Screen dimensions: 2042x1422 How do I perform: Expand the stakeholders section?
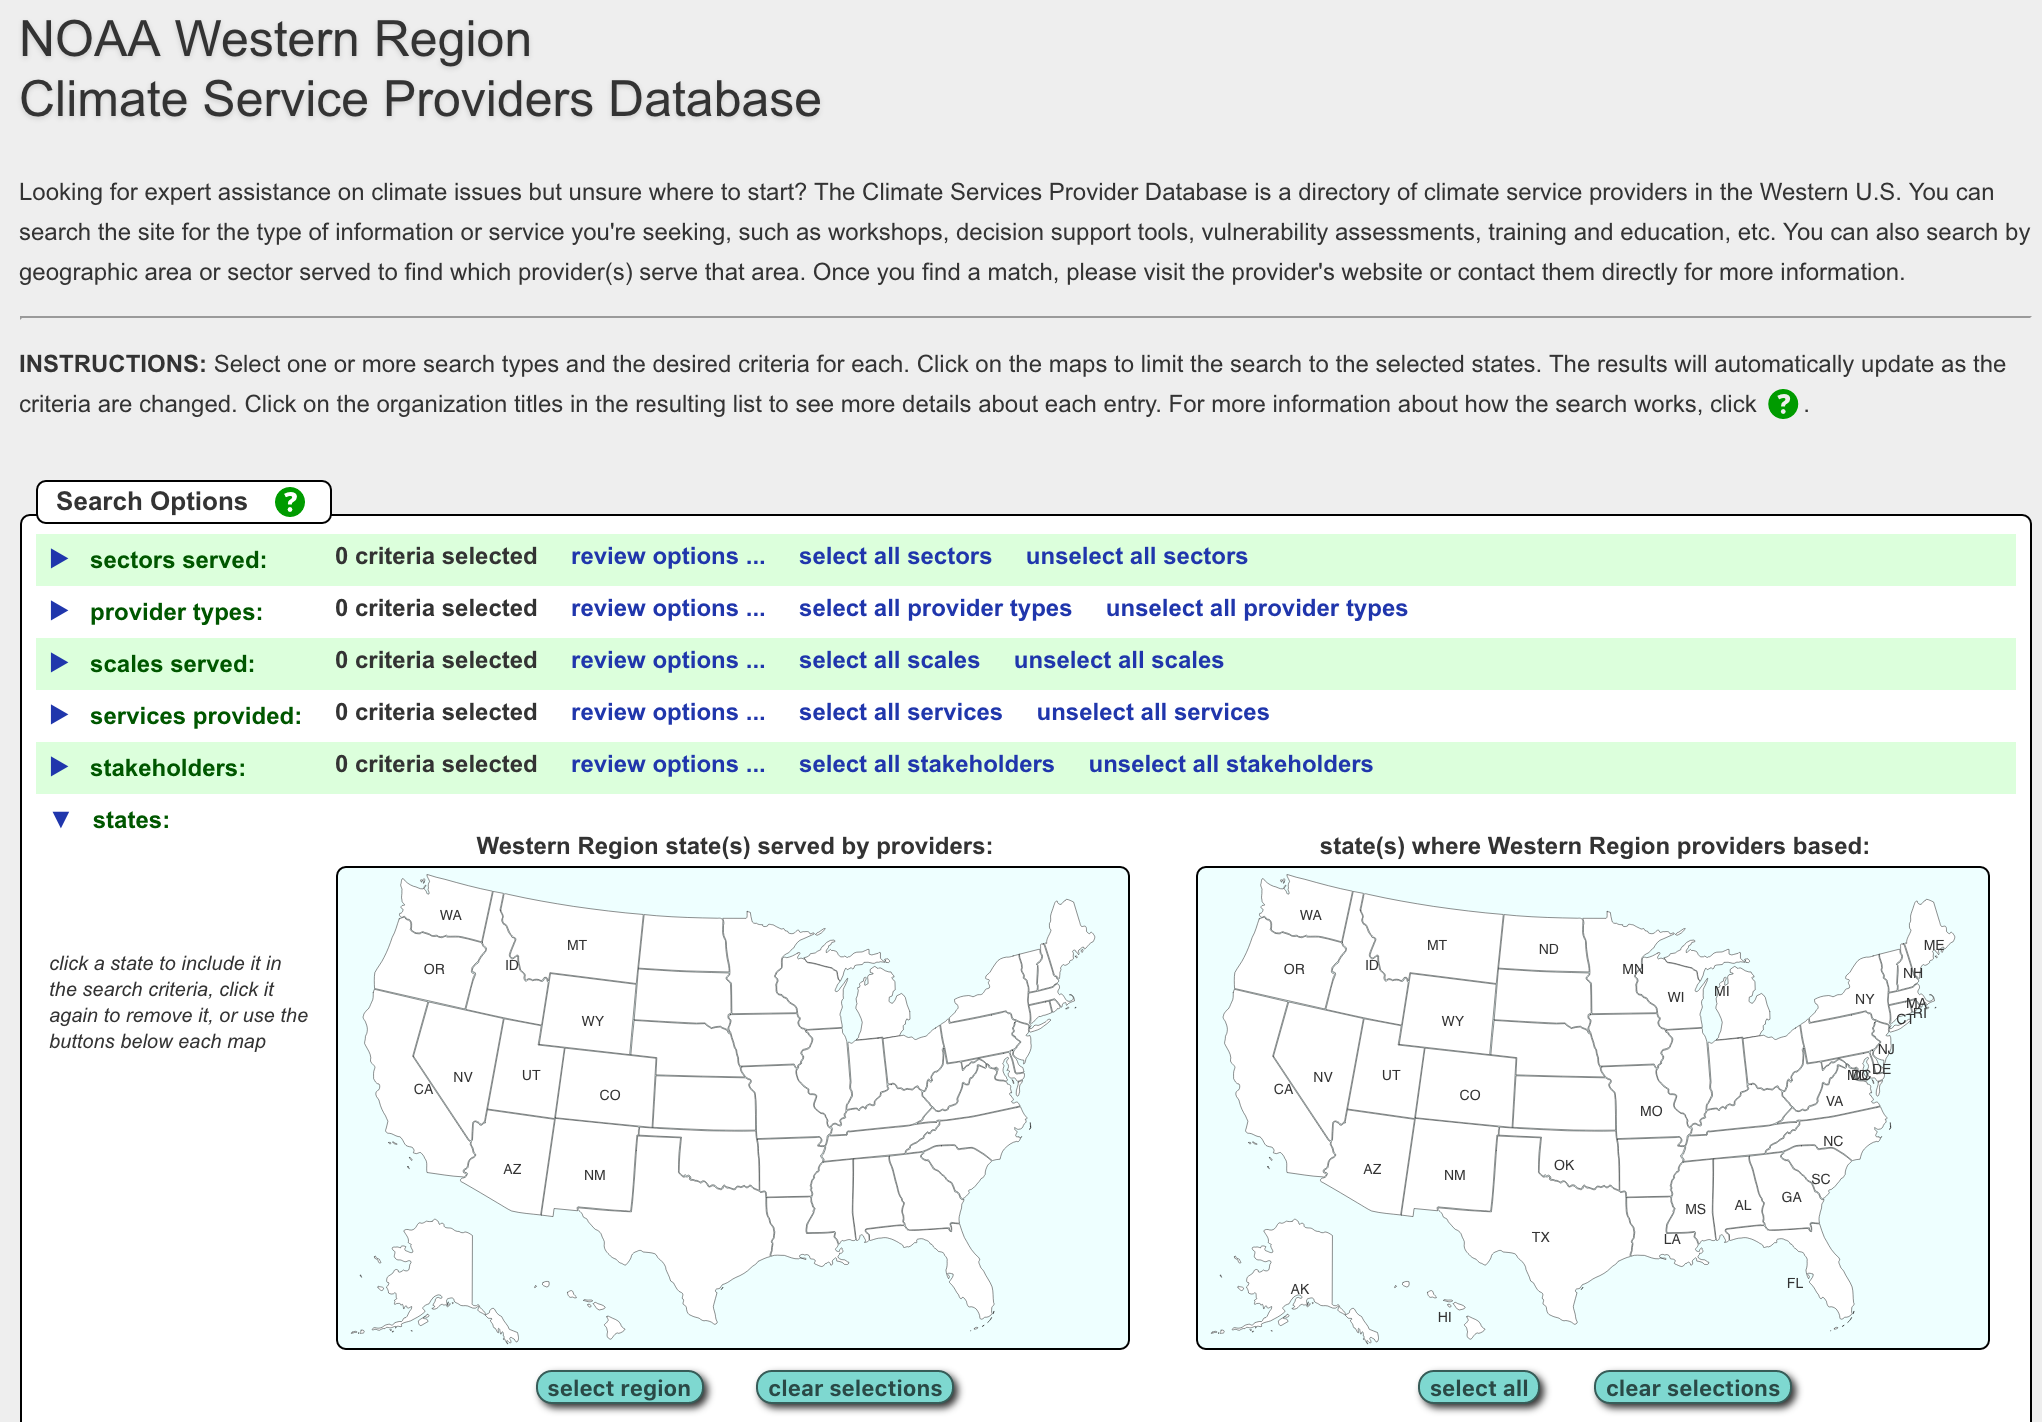(x=59, y=767)
